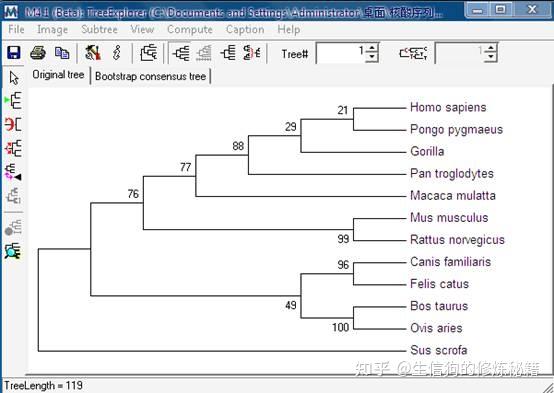
Task: Select the topology-only tree view icon
Action: 181,53
